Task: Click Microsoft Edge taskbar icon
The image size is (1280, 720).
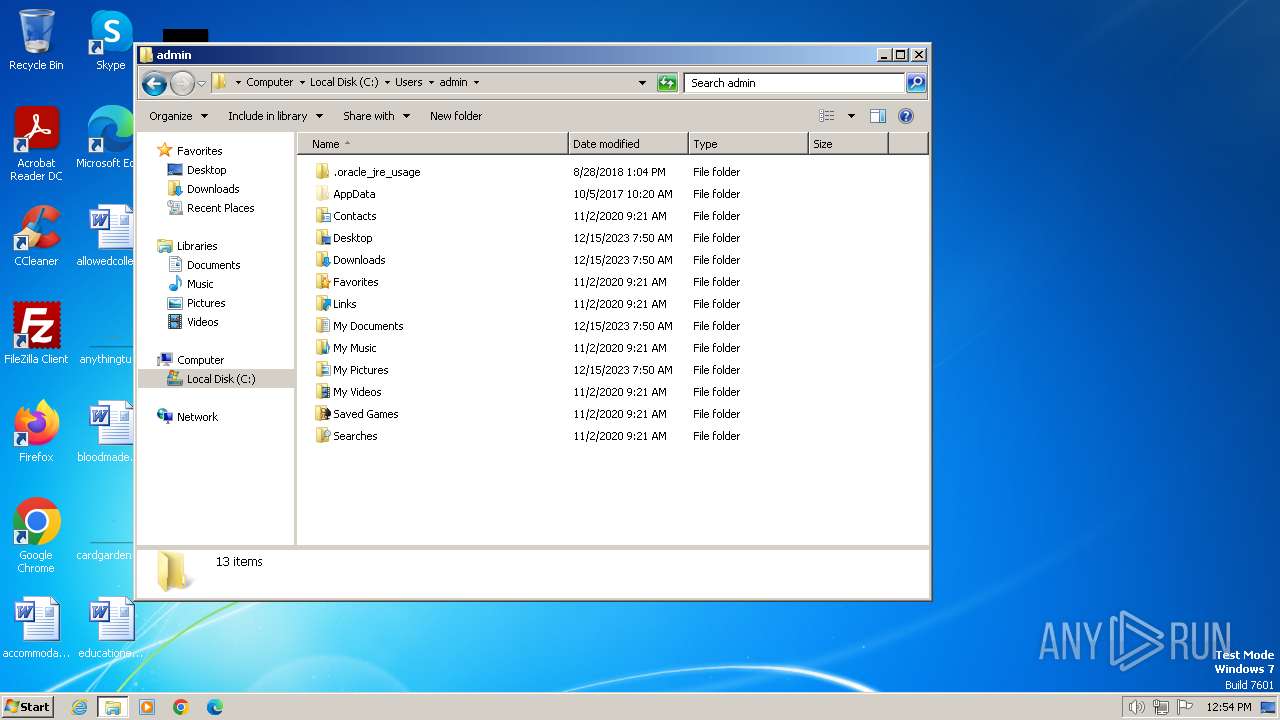Action: tap(215, 707)
